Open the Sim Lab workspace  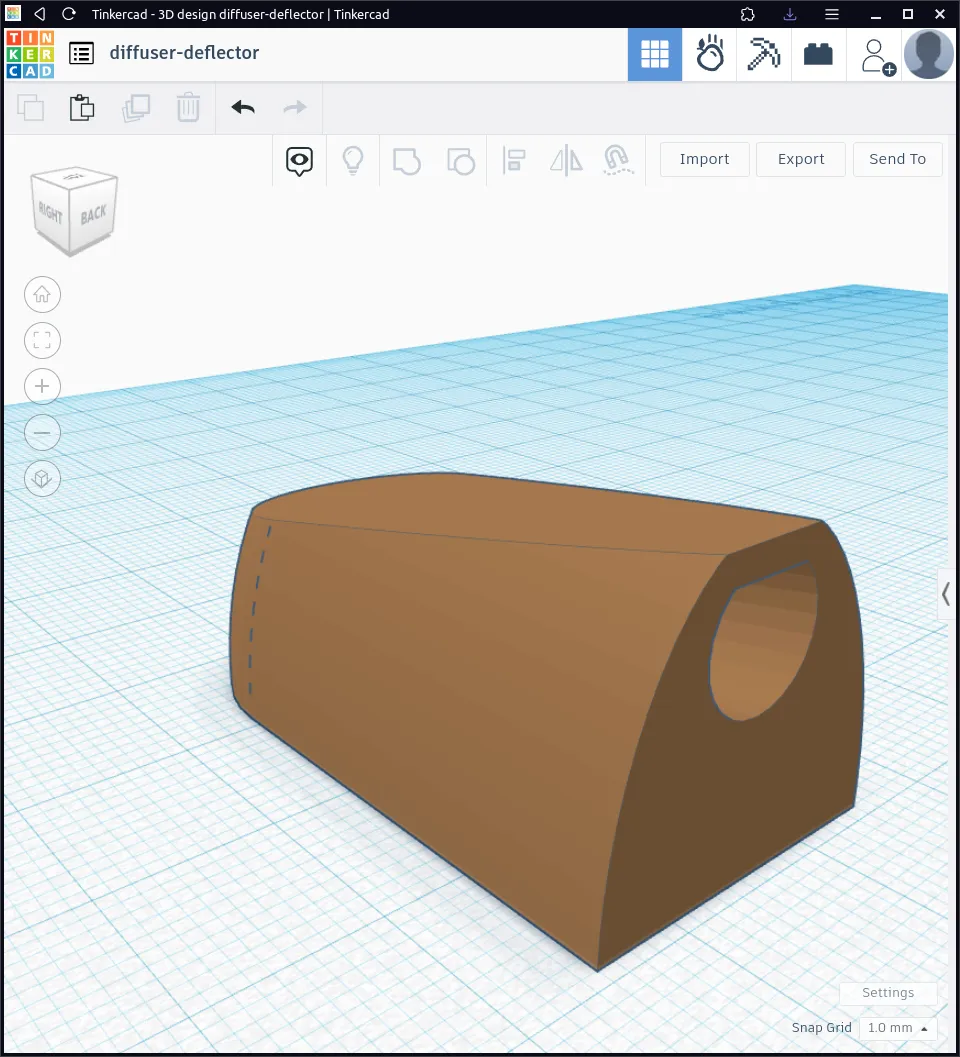(x=710, y=54)
